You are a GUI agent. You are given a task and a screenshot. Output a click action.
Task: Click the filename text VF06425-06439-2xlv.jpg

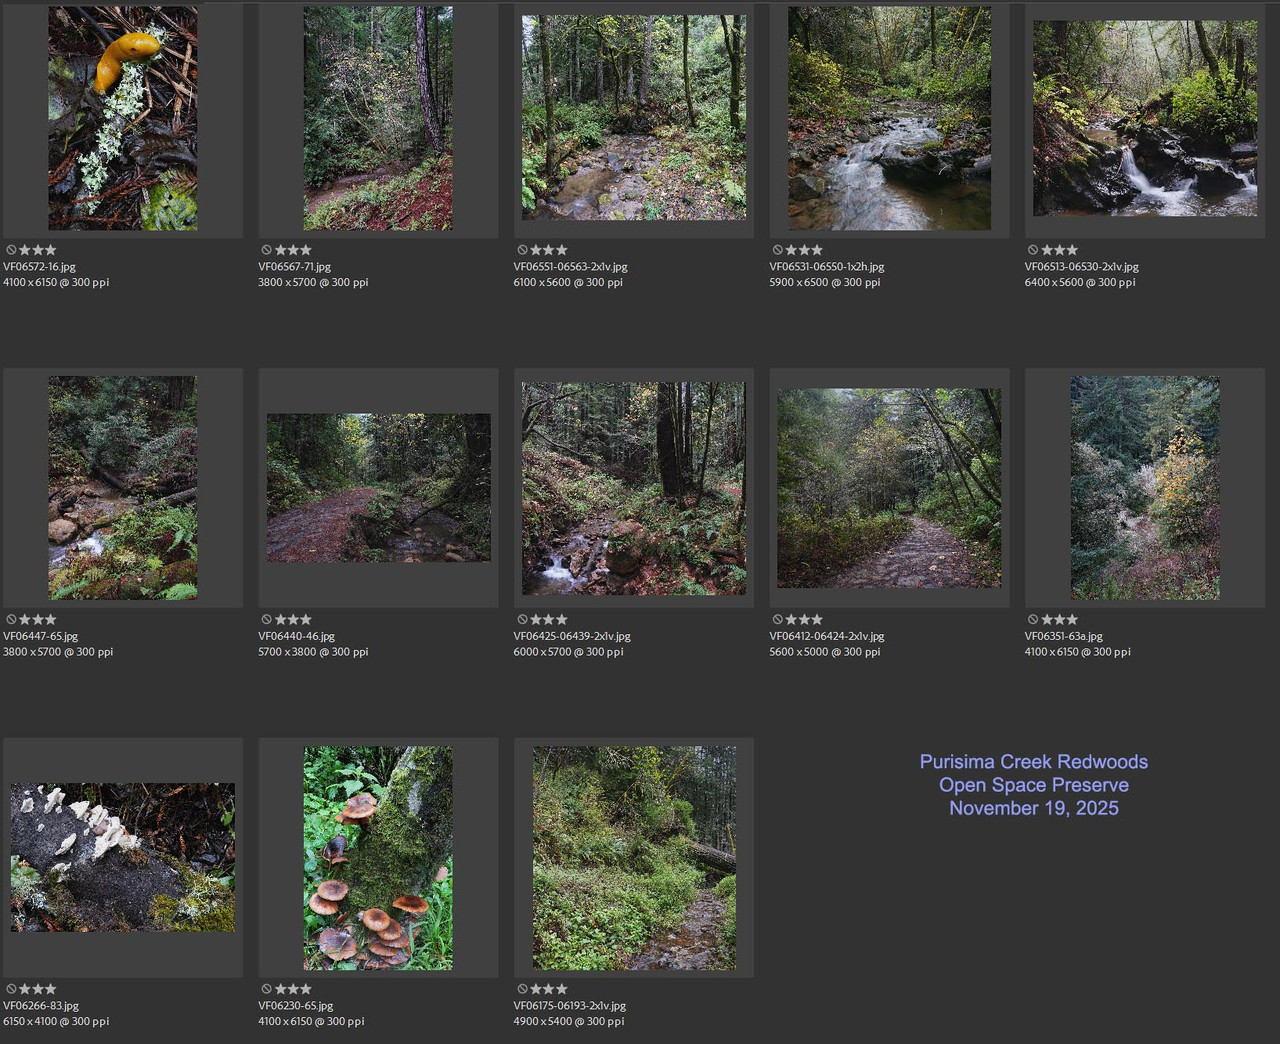[x=572, y=636]
